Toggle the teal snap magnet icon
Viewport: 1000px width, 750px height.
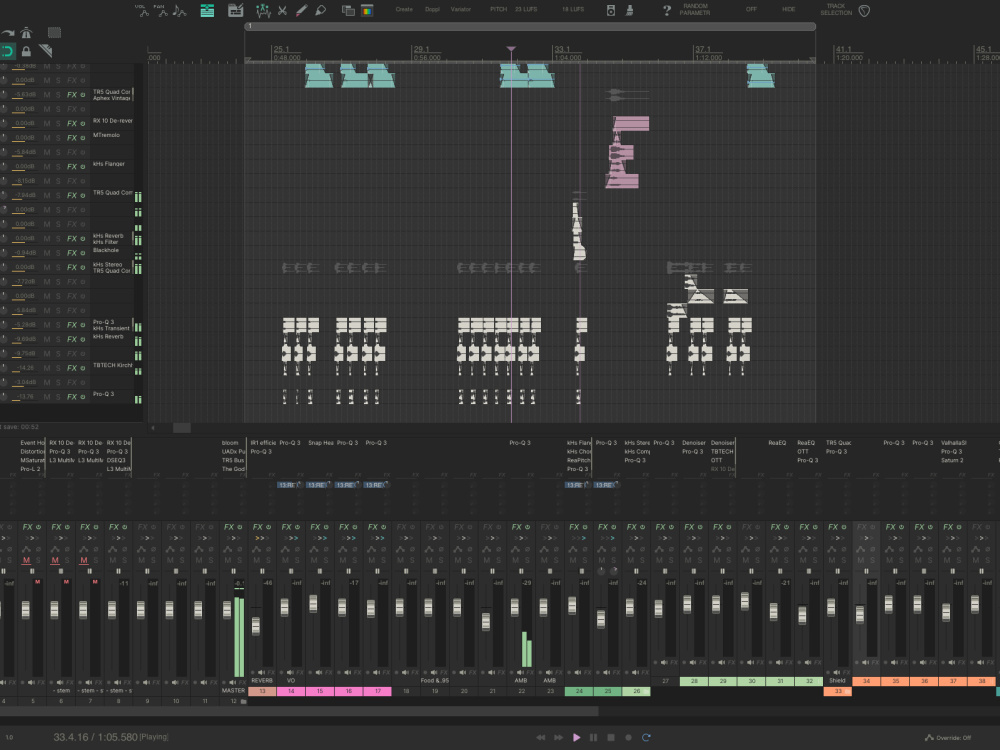(7, 51)
